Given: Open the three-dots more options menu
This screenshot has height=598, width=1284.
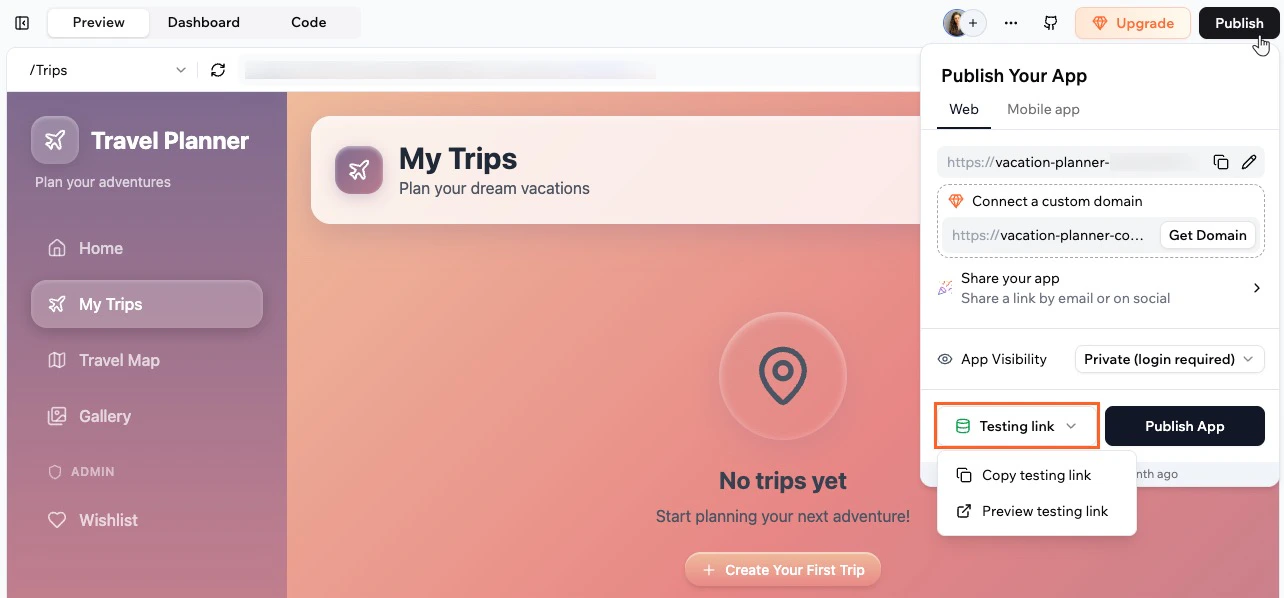Looking at the screenshot, I should [1011, 23].
